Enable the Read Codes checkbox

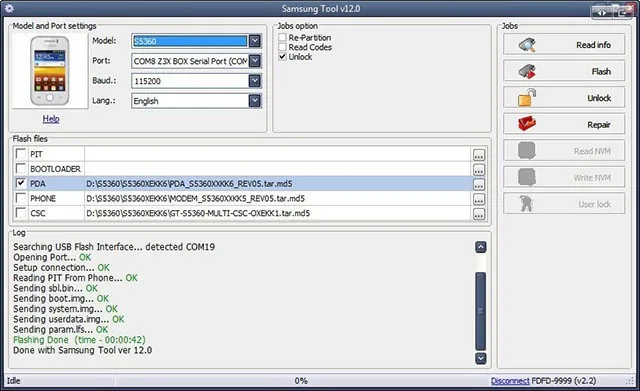click(x=282, y=47)
